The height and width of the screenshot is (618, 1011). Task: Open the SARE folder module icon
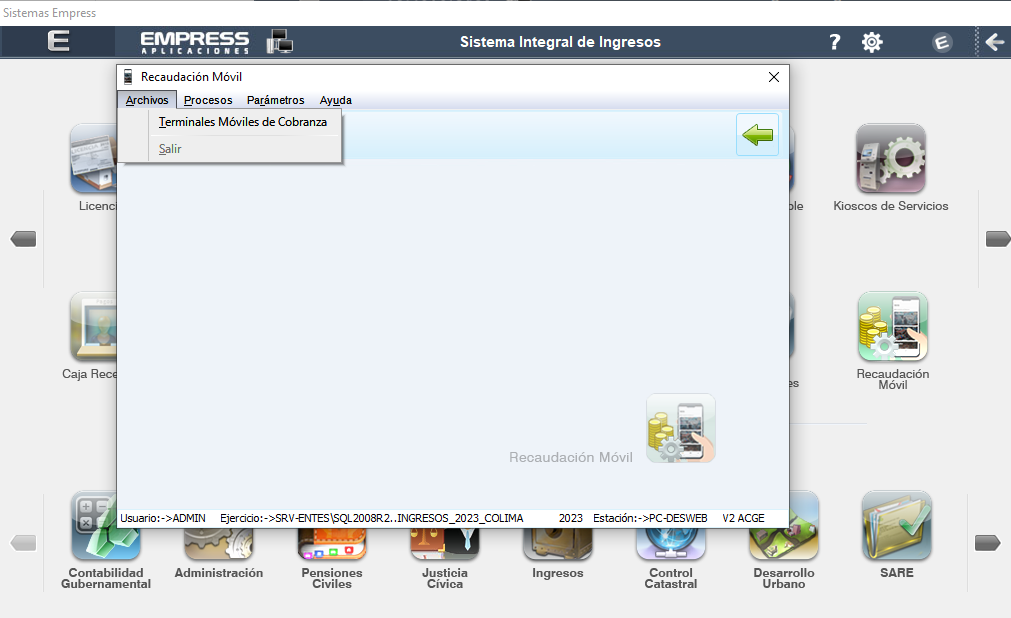click(x=896, y=525)
